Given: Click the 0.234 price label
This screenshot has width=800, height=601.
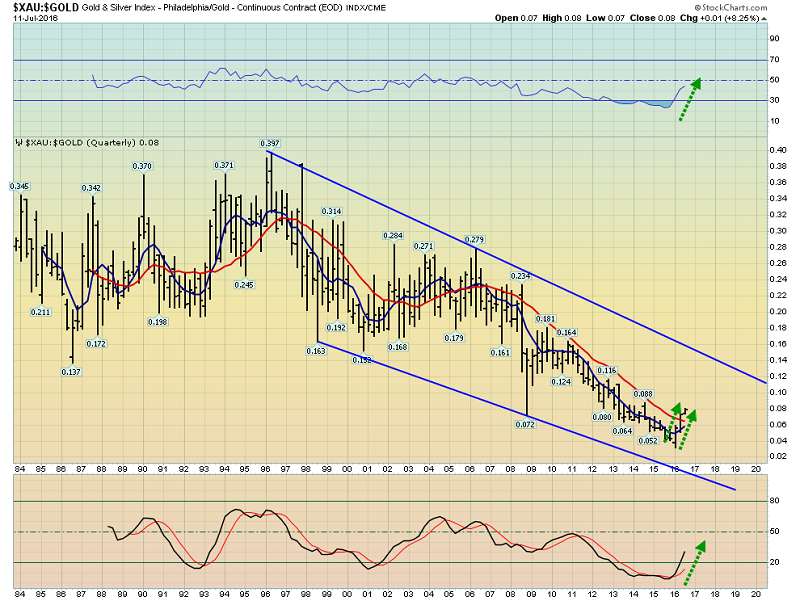Looking at the screenshot, I should click(x=521, y=275).
